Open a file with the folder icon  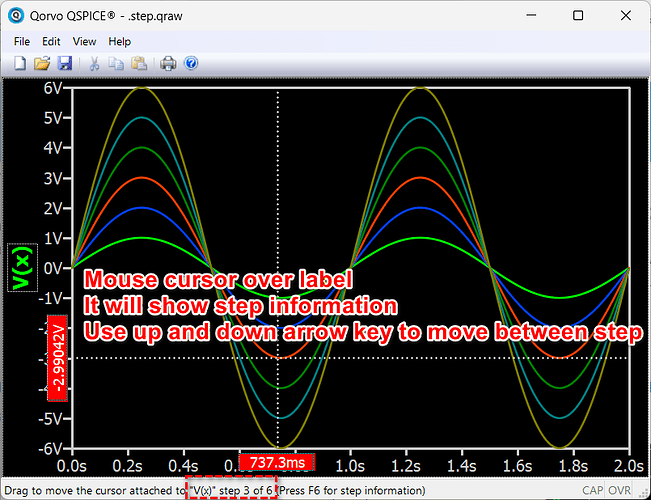coord(42,63)
